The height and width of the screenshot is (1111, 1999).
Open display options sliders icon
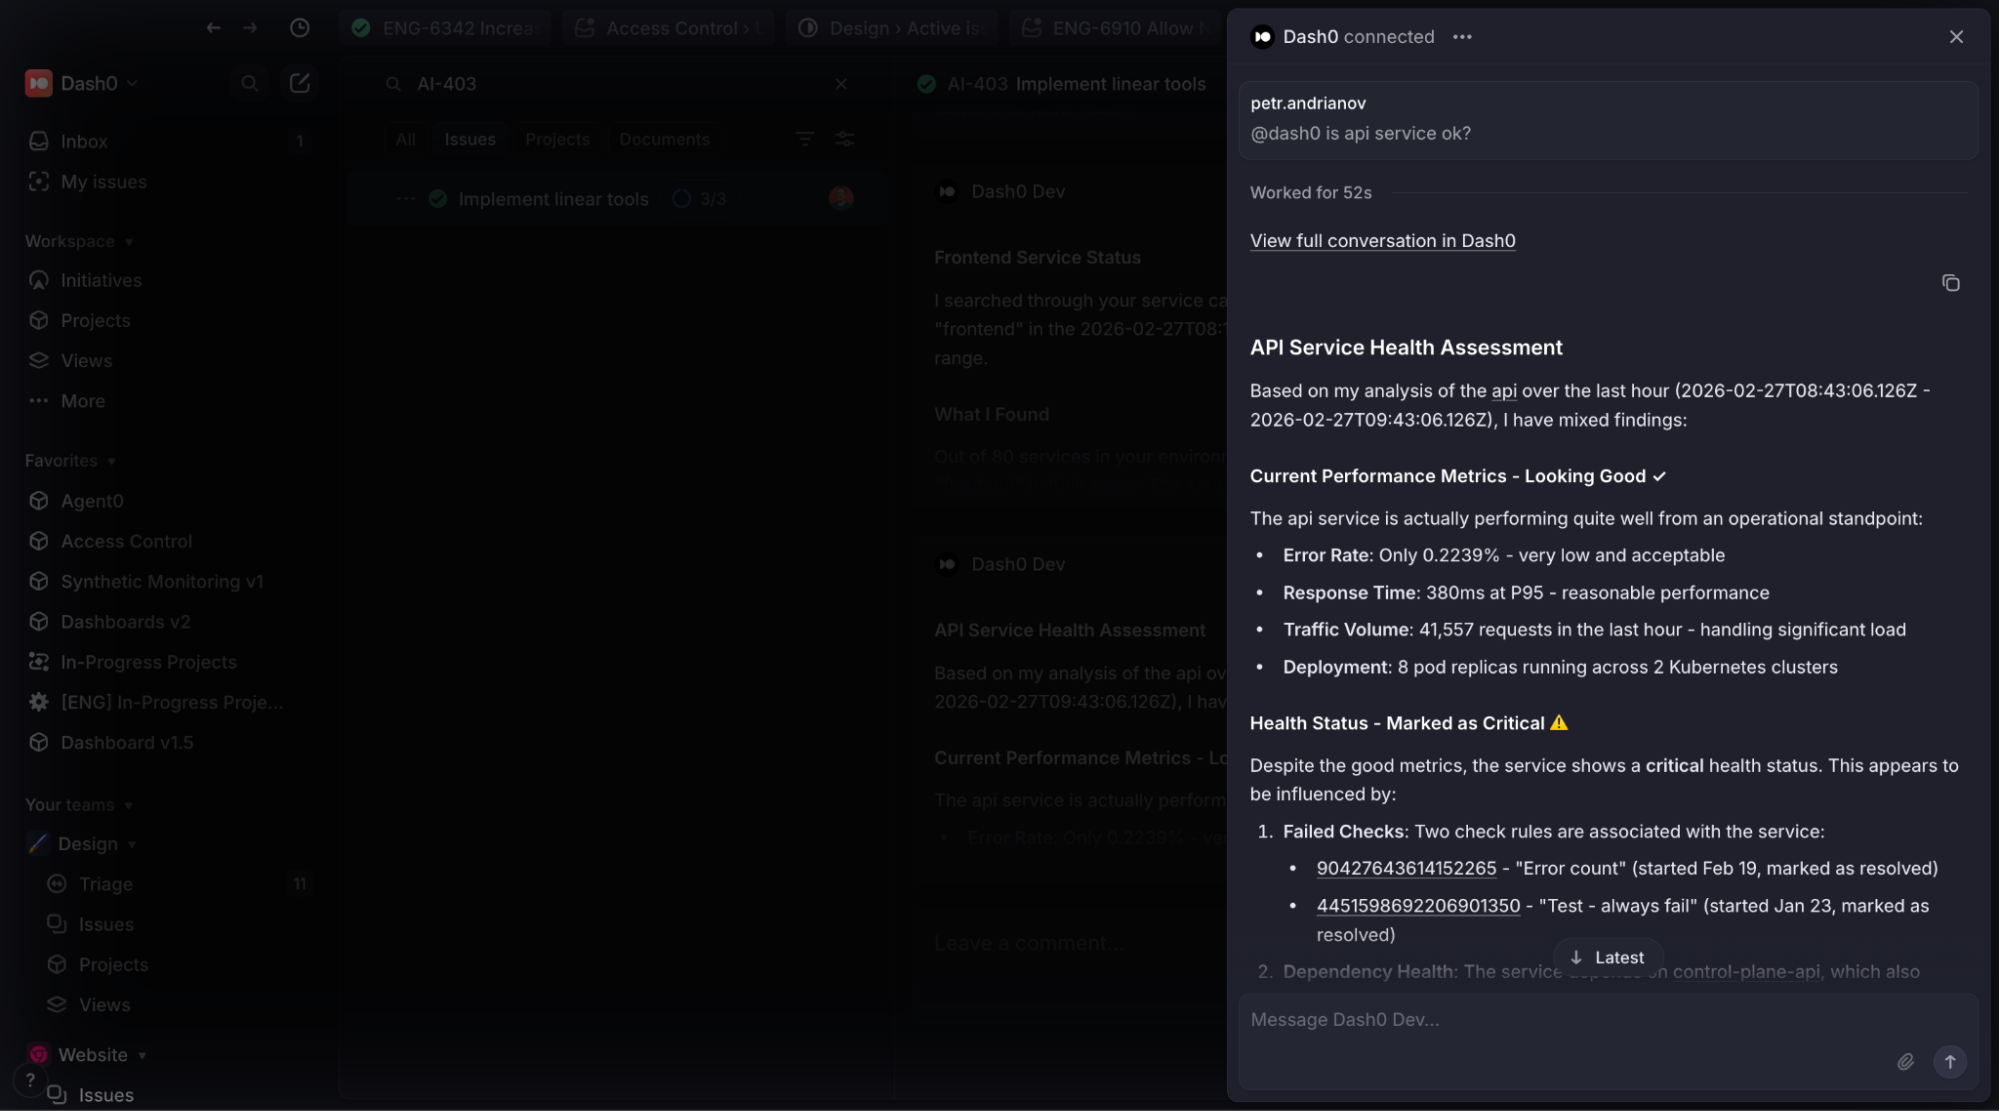point(844,139)
